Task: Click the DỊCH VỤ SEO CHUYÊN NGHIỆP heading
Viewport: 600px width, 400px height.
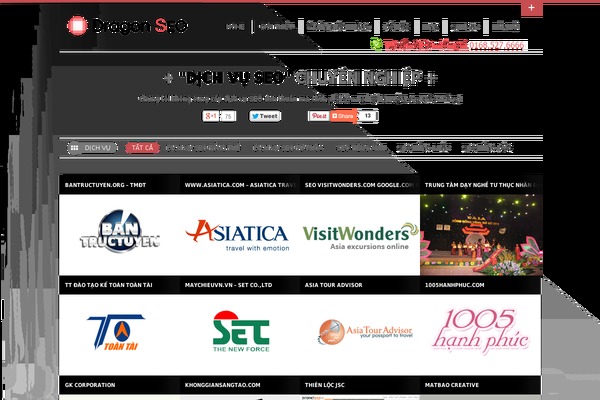Action: 300,78
